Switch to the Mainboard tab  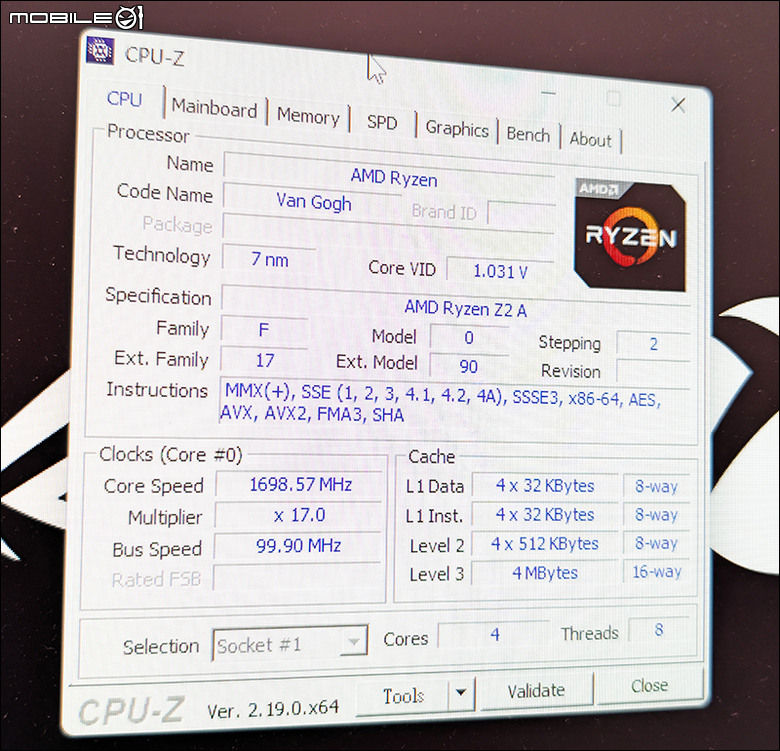coord(214,108)
